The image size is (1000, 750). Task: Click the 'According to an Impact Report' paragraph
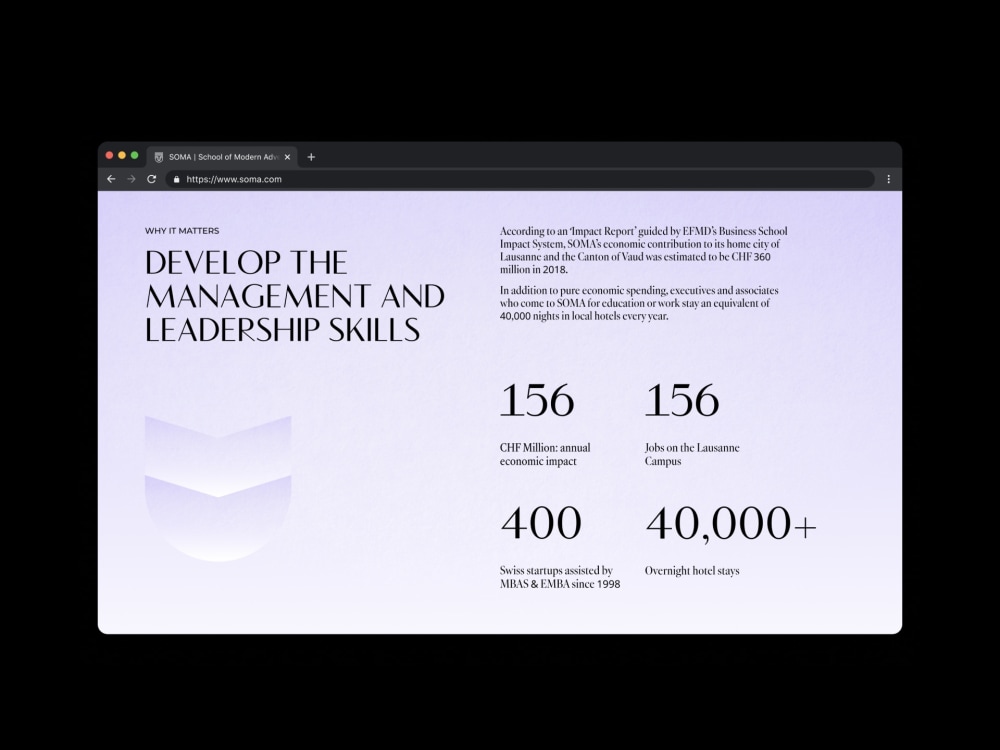tap(643, 250)
